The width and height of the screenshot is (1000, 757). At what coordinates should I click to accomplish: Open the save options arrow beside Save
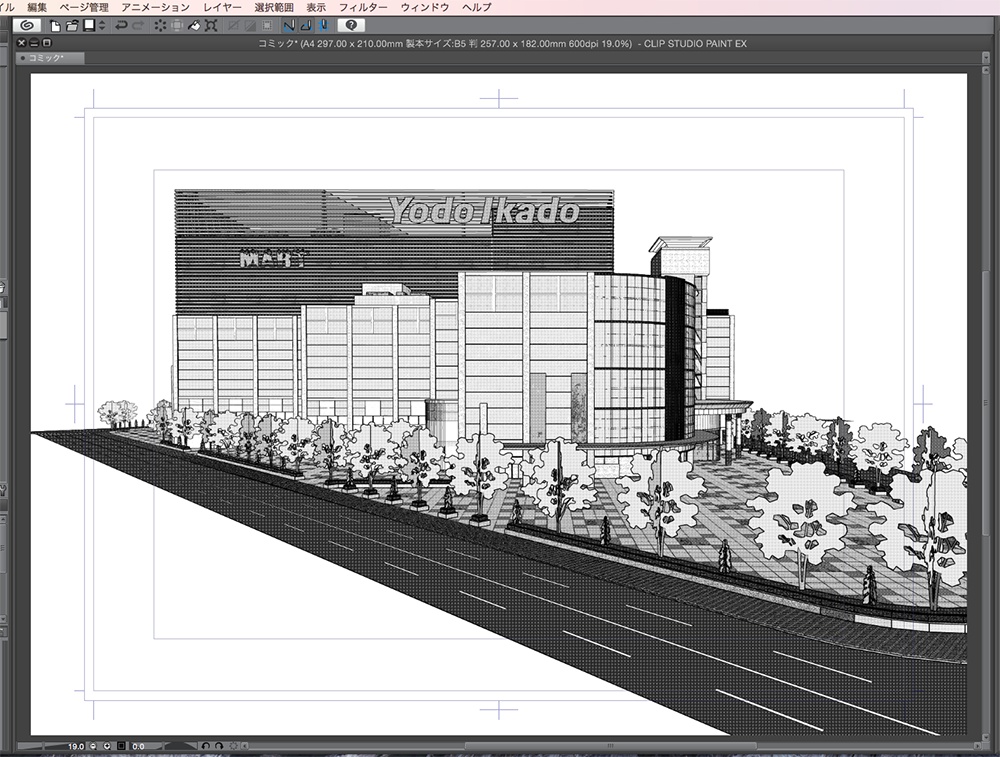point(102,26)
